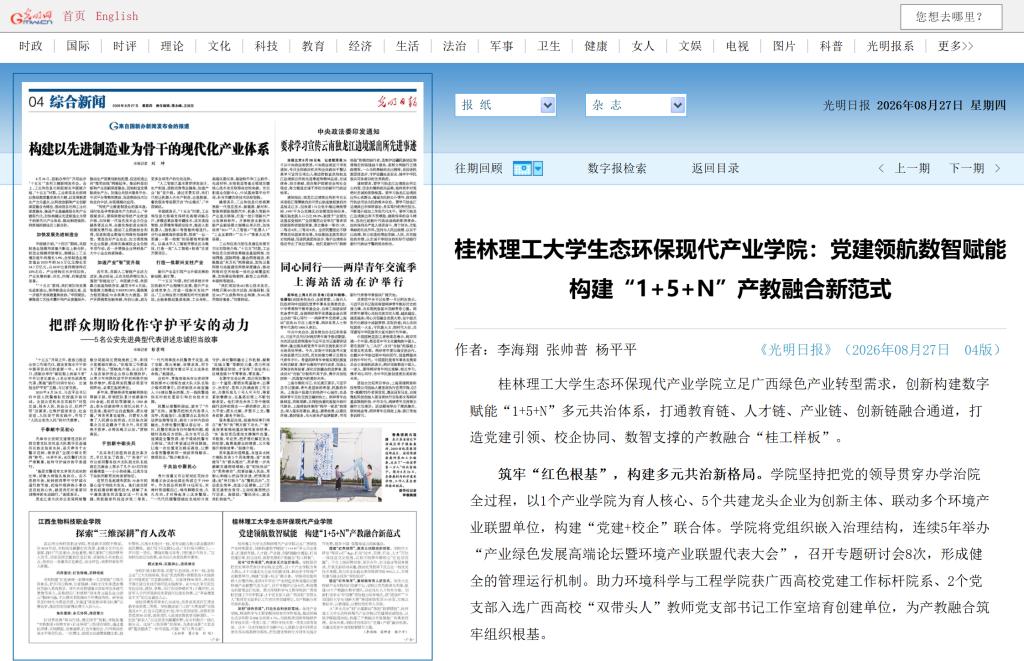
Task: Click 党建领航数智赋能 article on newspaper page
Action: click(319, 534)
